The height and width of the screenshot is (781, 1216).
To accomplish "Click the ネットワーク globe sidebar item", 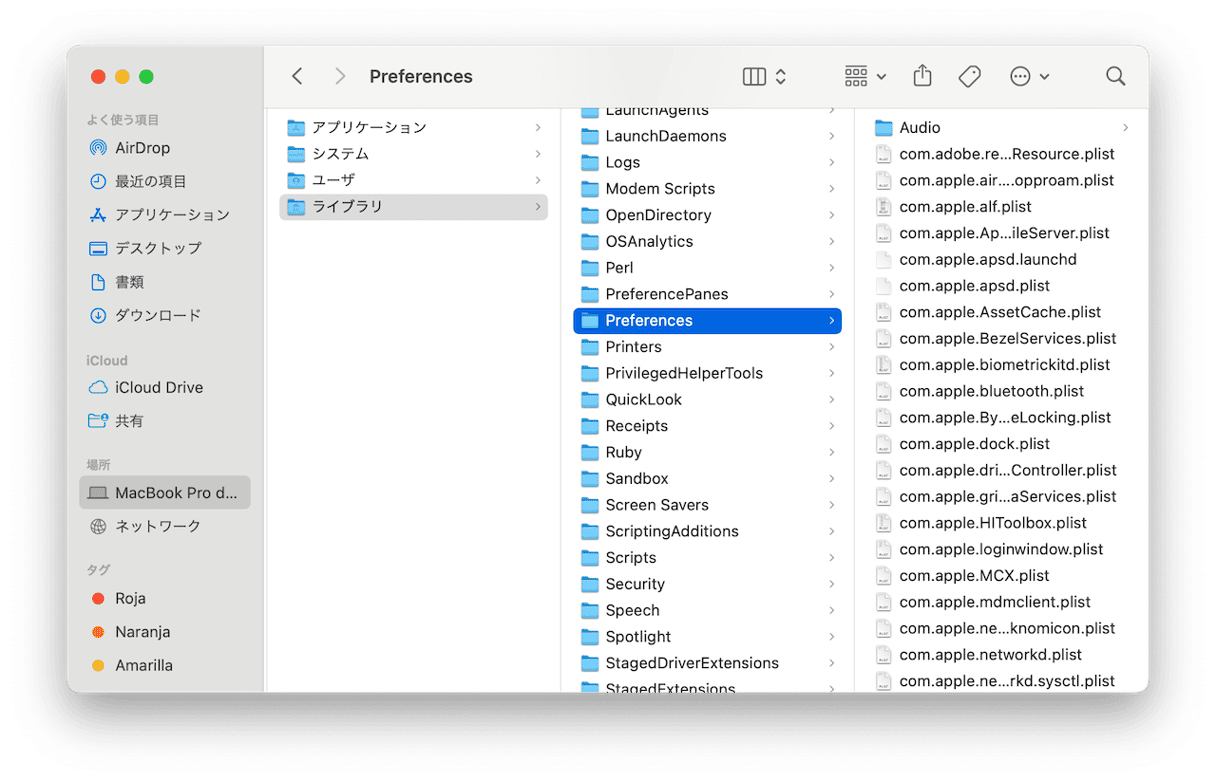I will [x=157, y=526].
